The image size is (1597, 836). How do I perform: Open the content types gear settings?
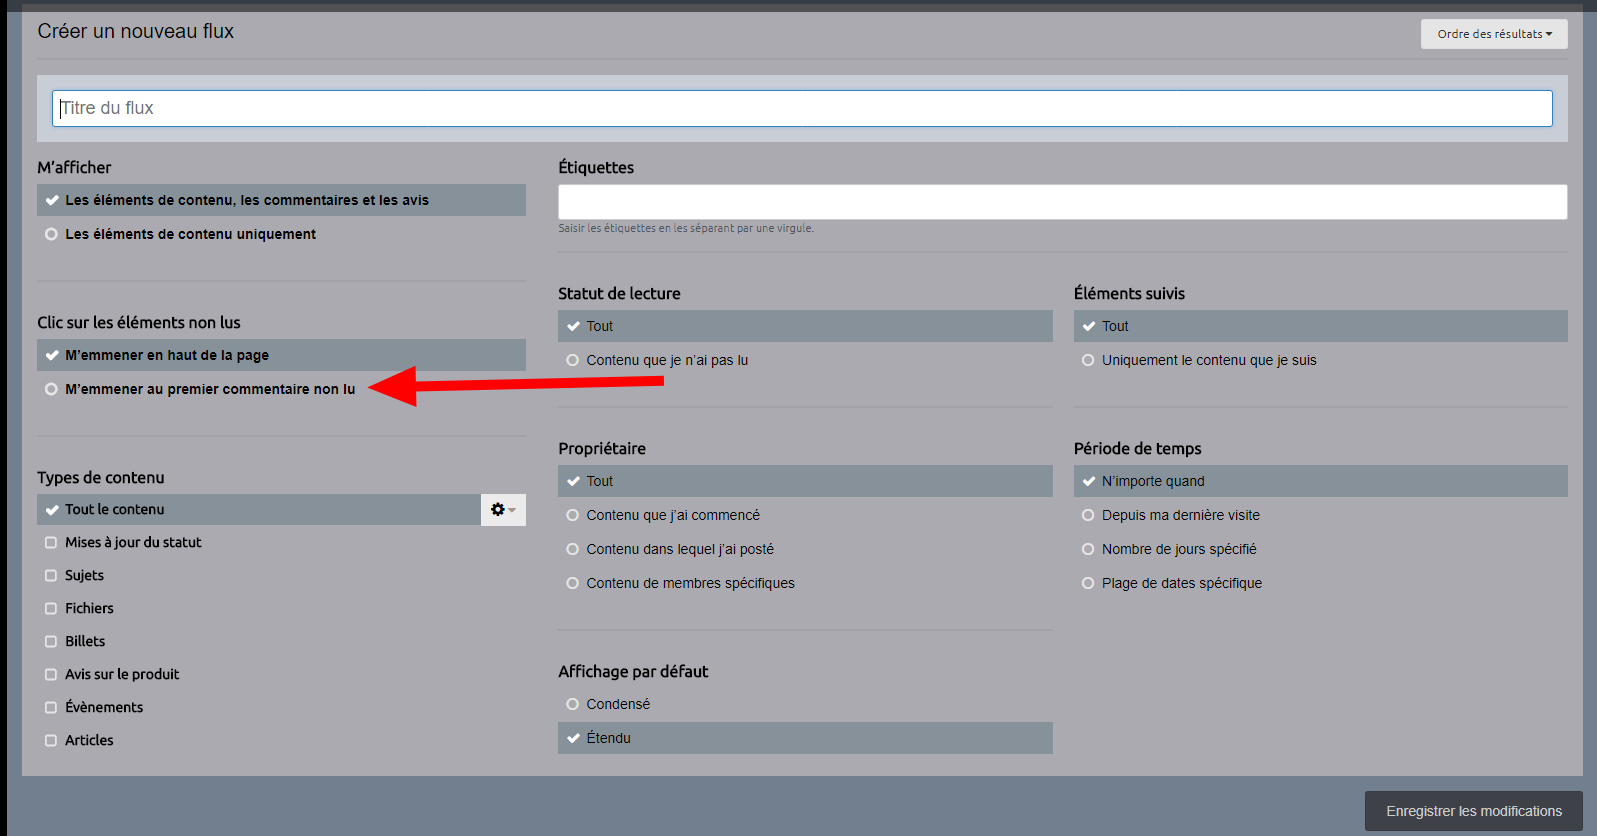coord(503,510)
